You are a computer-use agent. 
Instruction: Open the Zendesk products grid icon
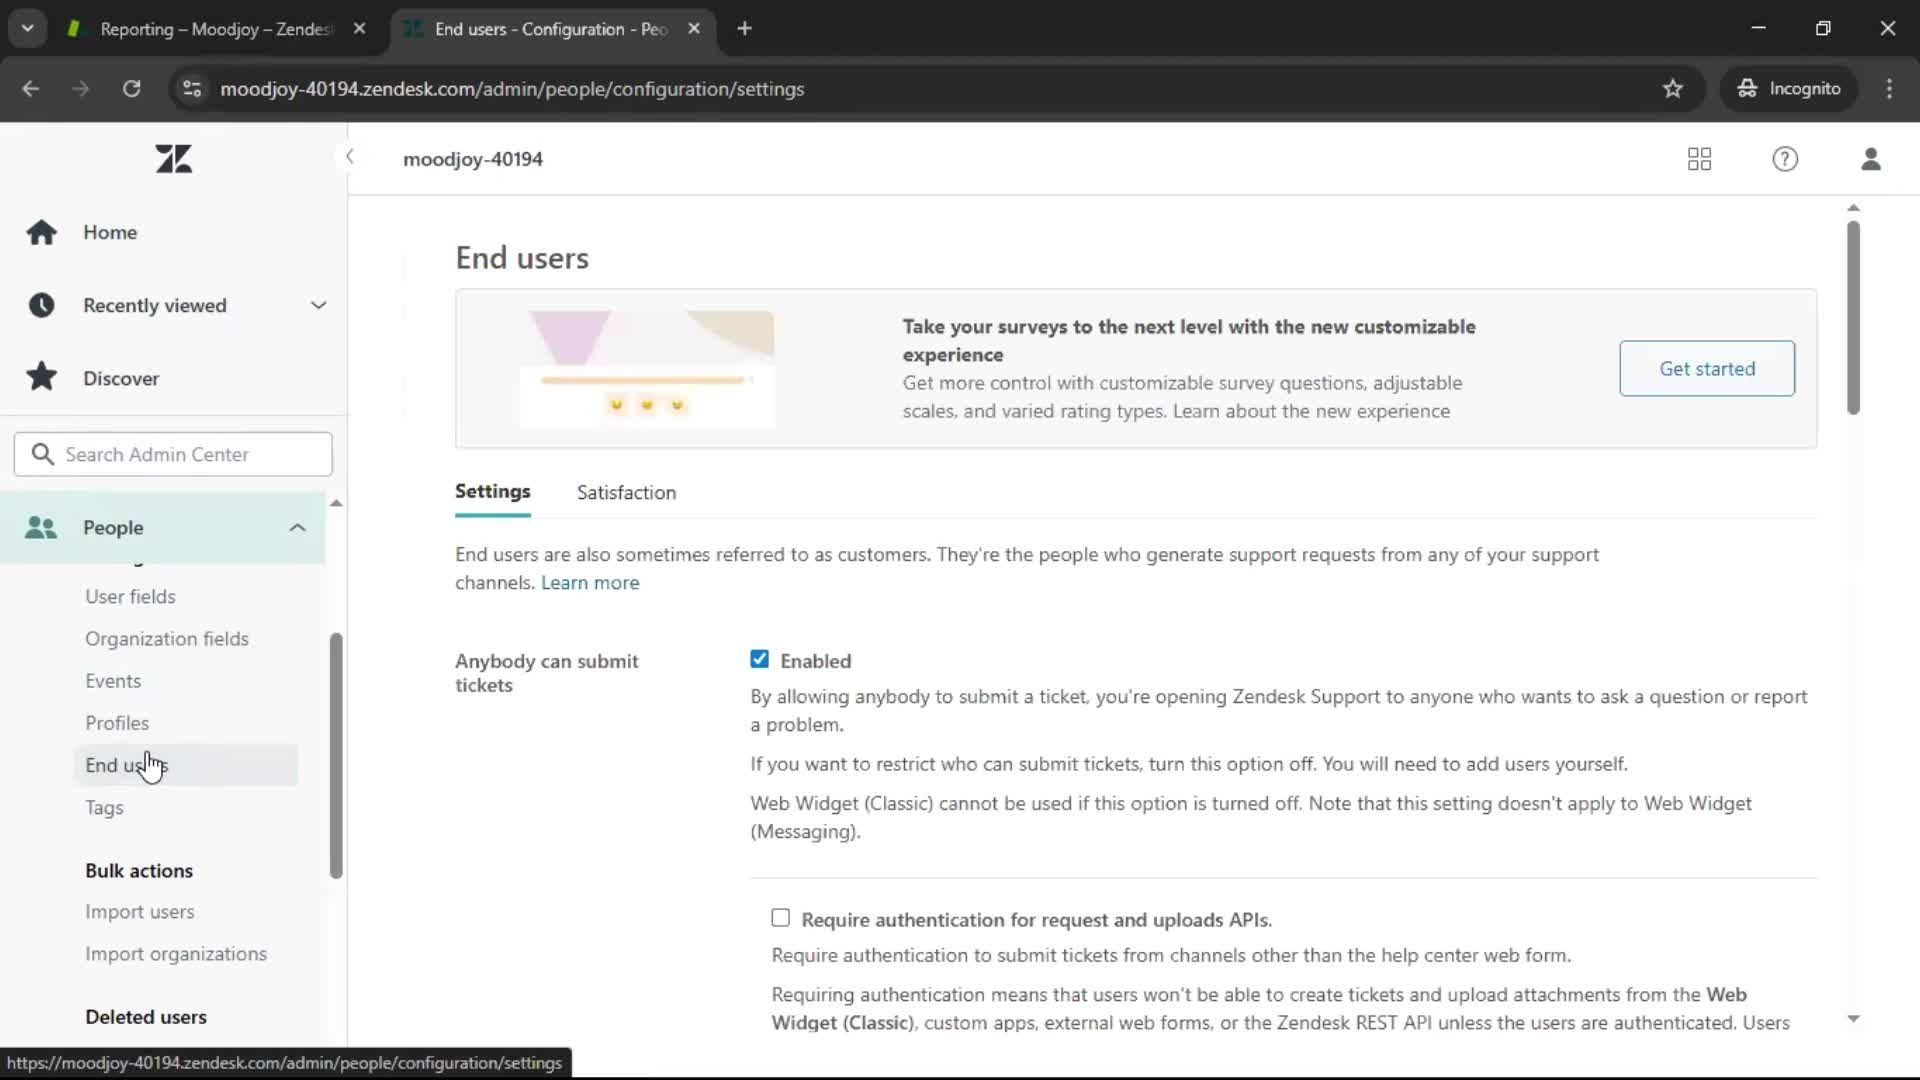tap(1699, 159)
